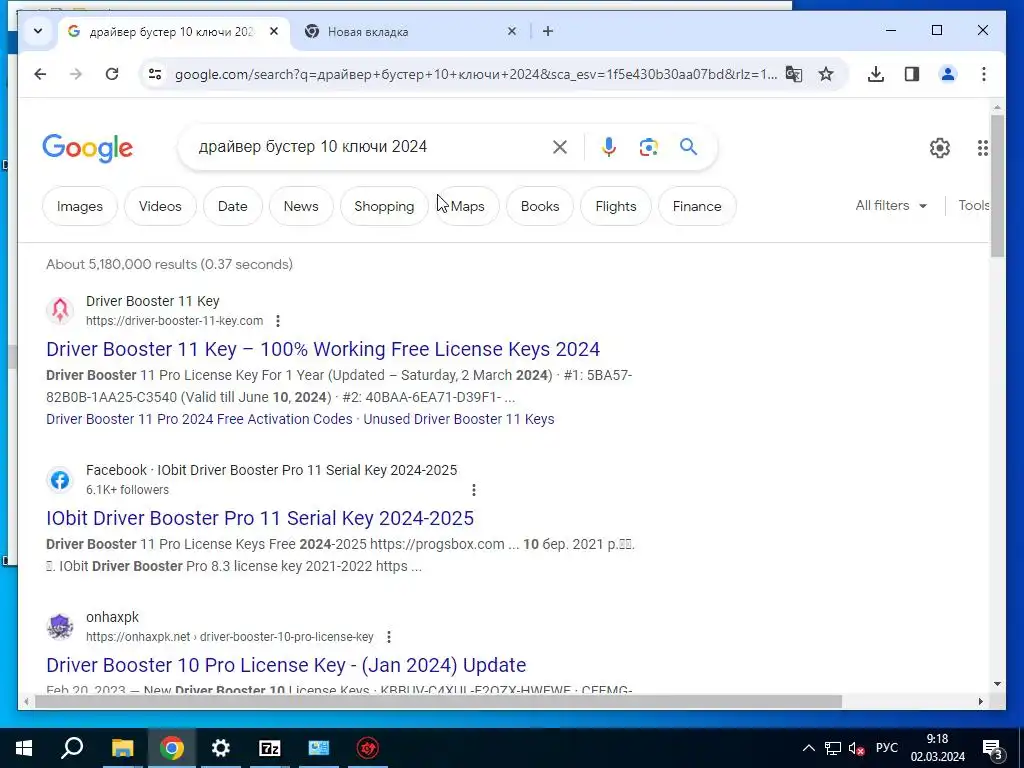Click the scroll down arrow of page scrollbar
Image resolution: width=1024 pixels, height=768 pixels.
pyautogui.click(x=997, y=684)
